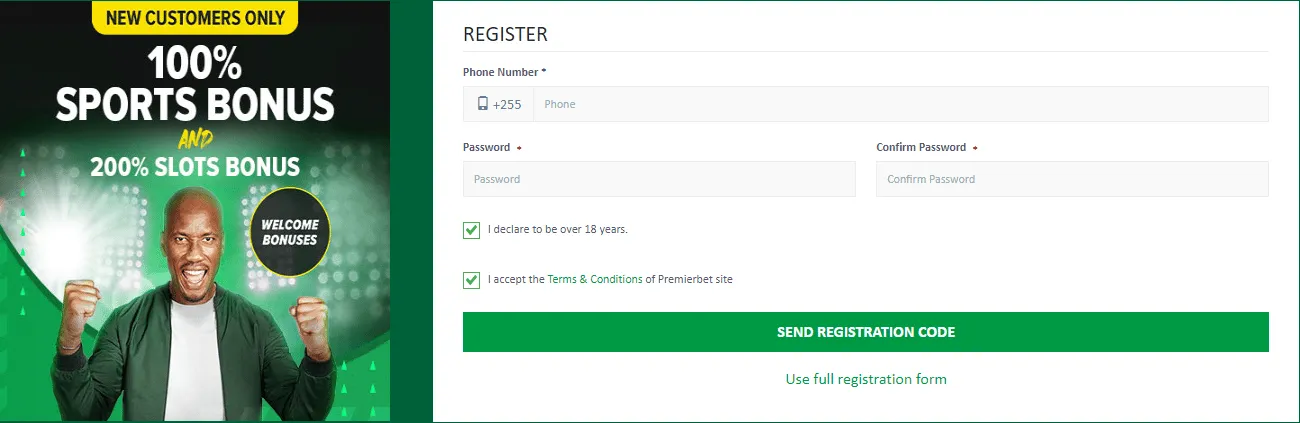Click the mobile phone icon beside +255
Screen dimensions: 1300x423
(x=483, y=104)
